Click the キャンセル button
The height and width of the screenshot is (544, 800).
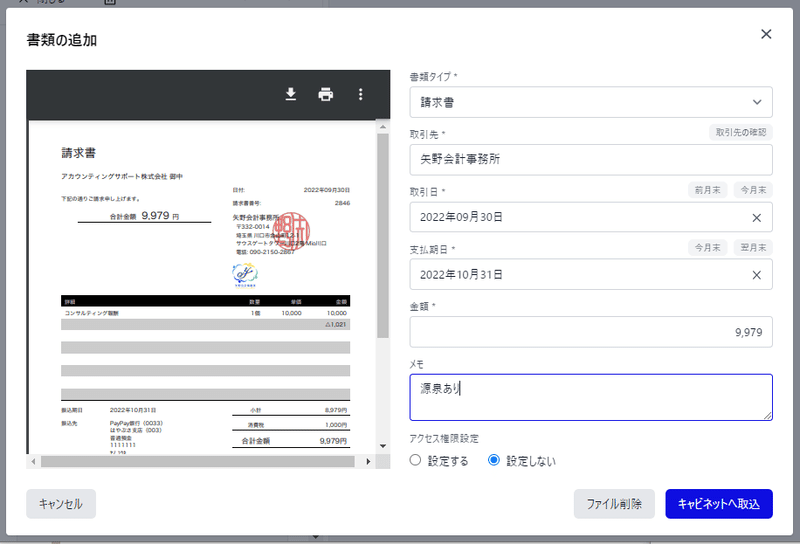pos(61,504)
